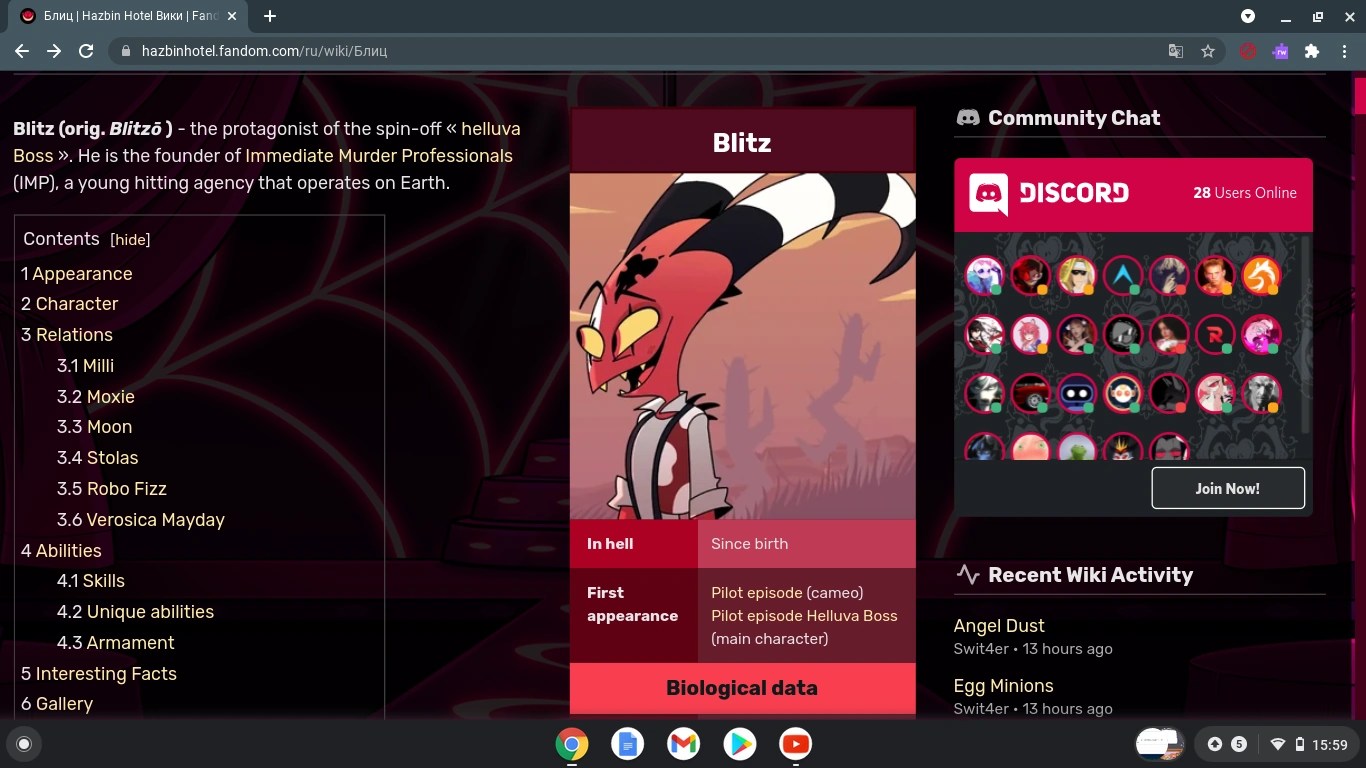
Task: Click the Google Translate icon in address bar
Action: point(1176,51)
